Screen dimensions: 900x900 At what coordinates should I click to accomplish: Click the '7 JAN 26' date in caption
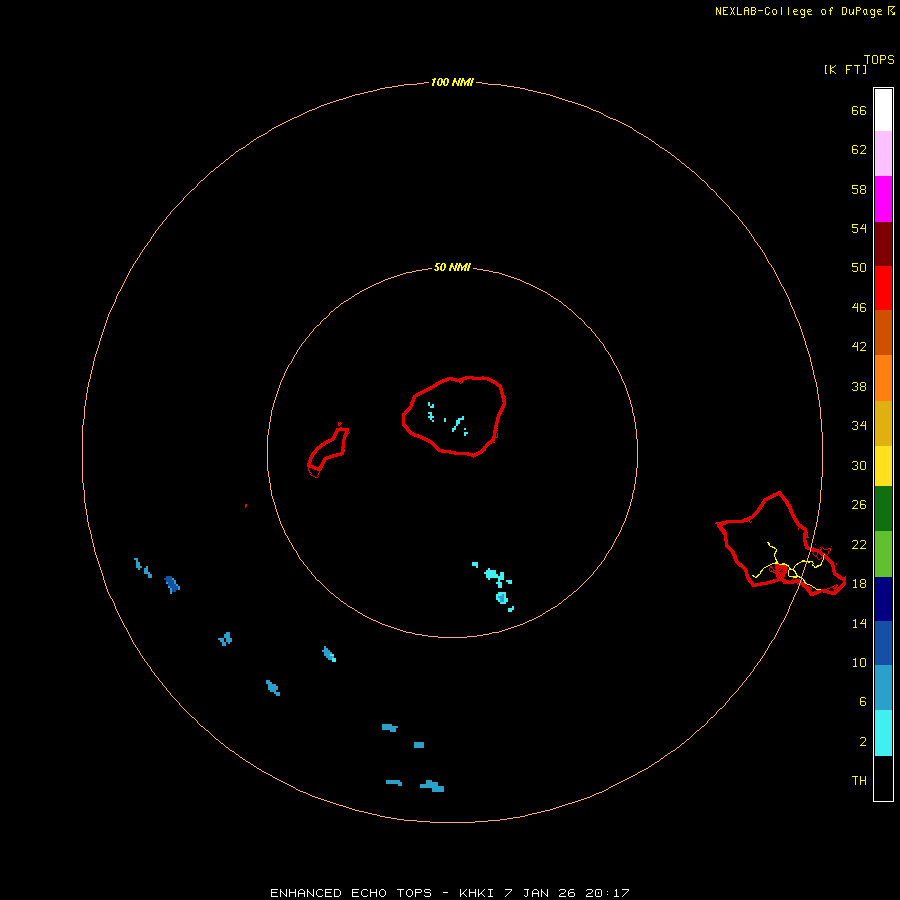click(540, 893)
